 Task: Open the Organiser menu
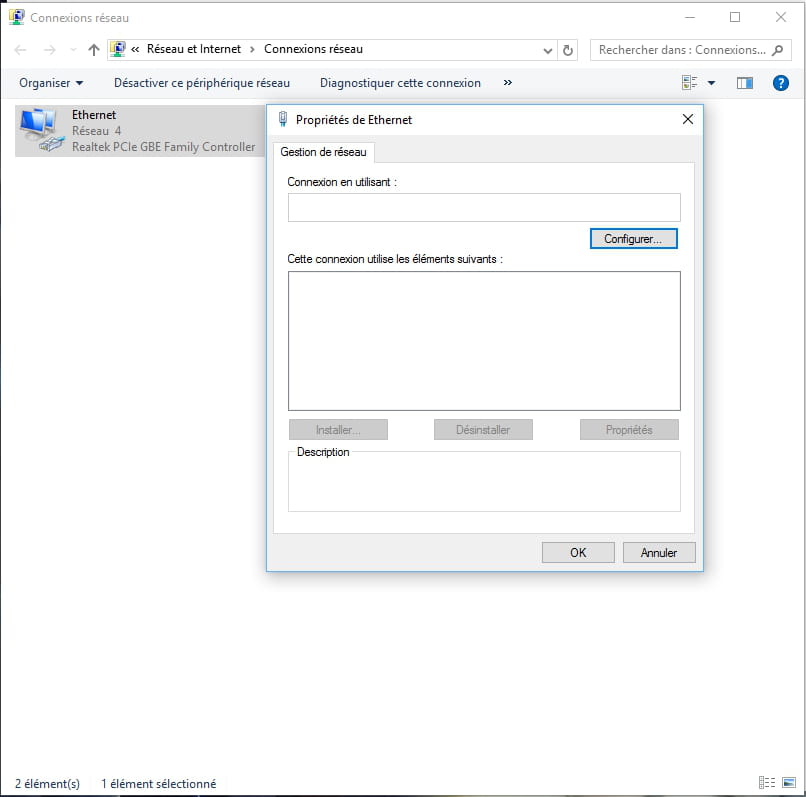(51, 83)
